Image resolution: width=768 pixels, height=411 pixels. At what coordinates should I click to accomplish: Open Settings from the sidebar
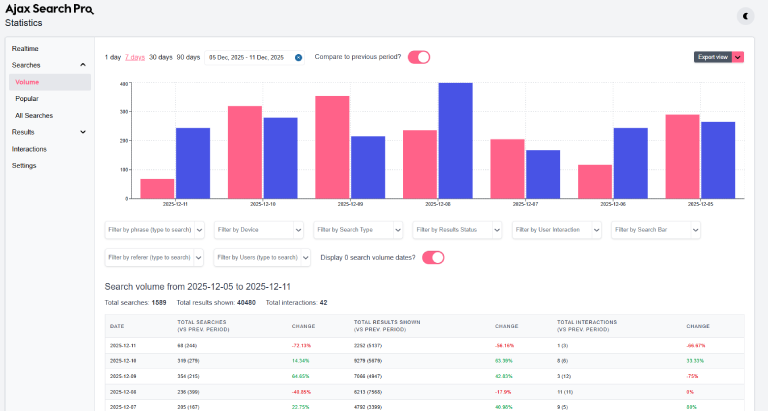(x=25, y=165)
